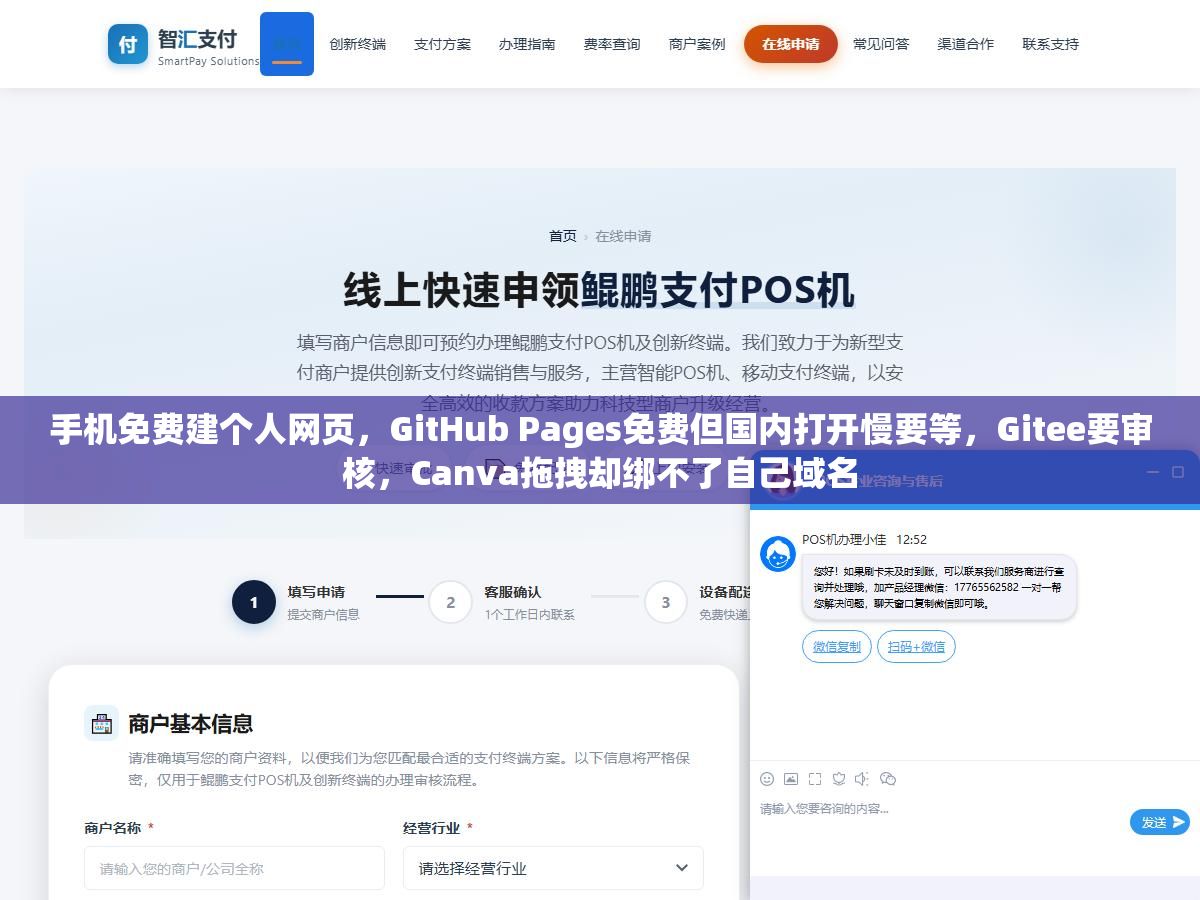
Task: Click the 1个工作日内联系 step subtitle
Action: [x=529, y=615]
